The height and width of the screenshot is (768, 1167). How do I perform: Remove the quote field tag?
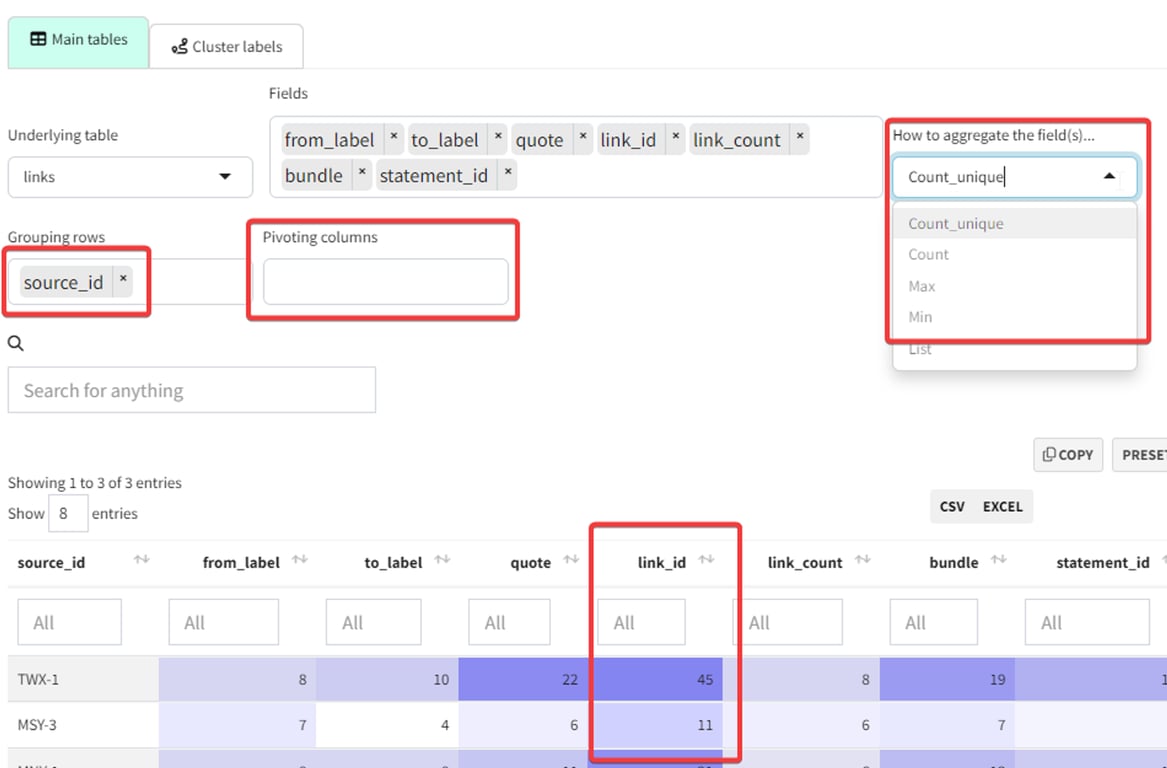click(583, 139)
